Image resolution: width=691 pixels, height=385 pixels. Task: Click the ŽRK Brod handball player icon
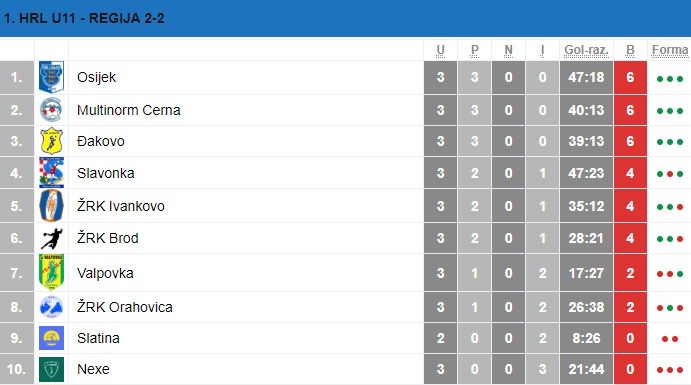click(x=52, y=238)
